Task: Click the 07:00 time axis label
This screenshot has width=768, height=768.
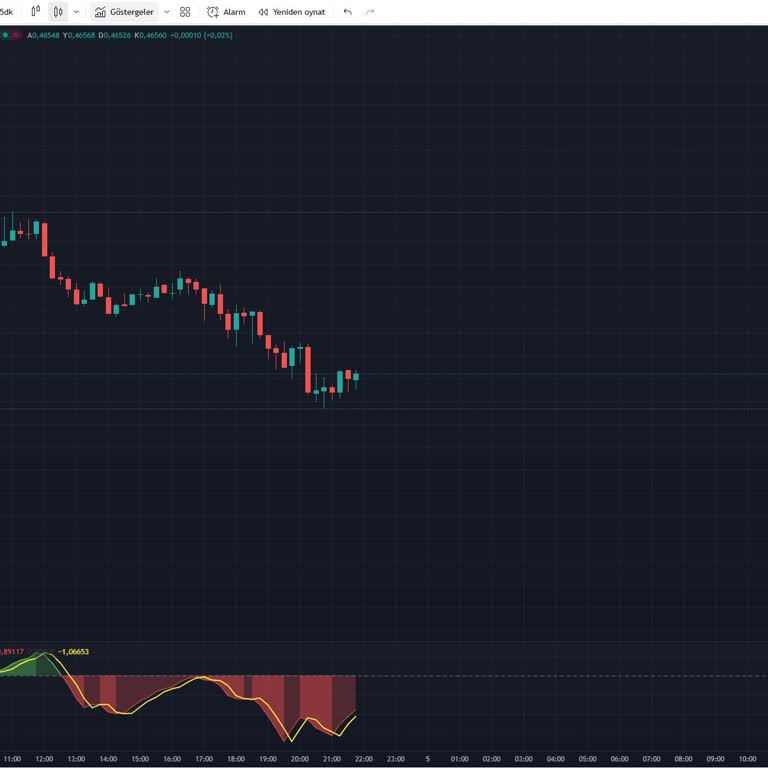Action: click(x=651, y=759)
